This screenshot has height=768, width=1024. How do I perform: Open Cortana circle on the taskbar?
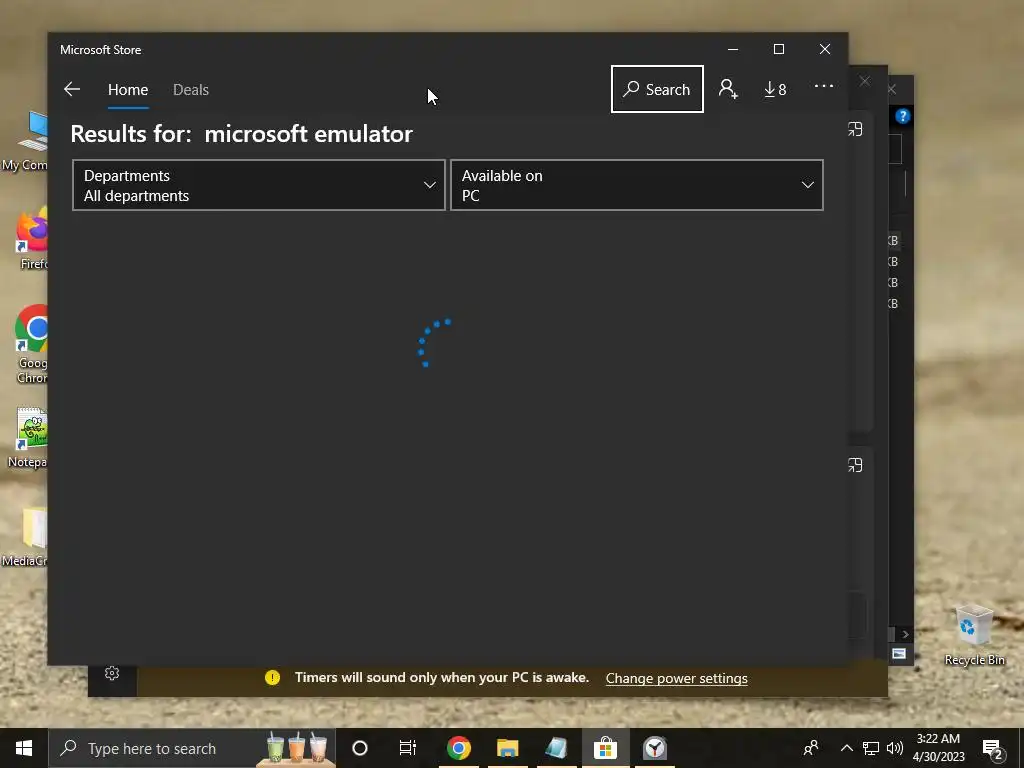(x=360, y=748)
